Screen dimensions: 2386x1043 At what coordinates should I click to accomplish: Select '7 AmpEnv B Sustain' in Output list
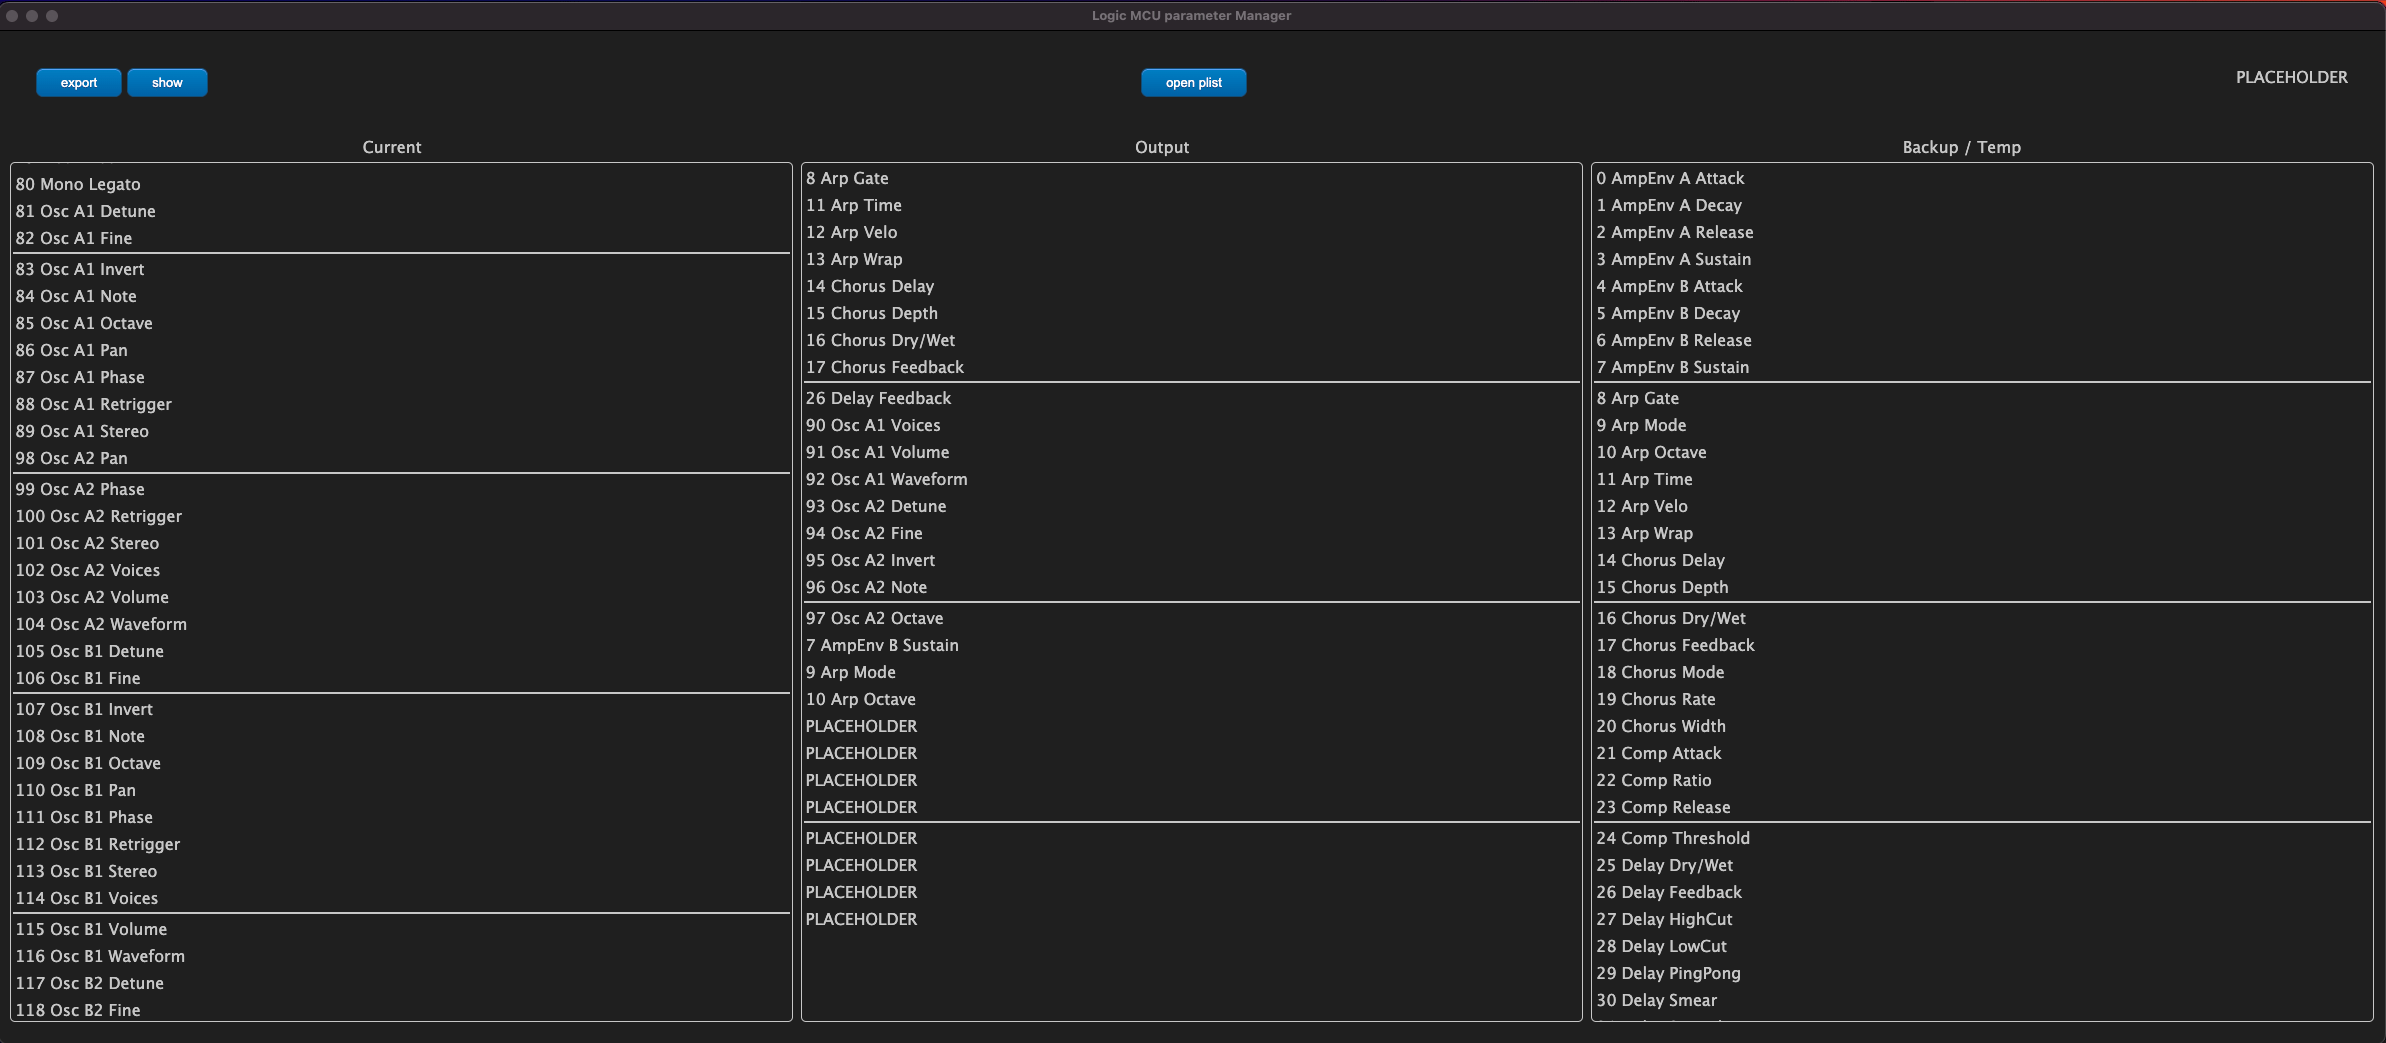[x=1191, y=645]
